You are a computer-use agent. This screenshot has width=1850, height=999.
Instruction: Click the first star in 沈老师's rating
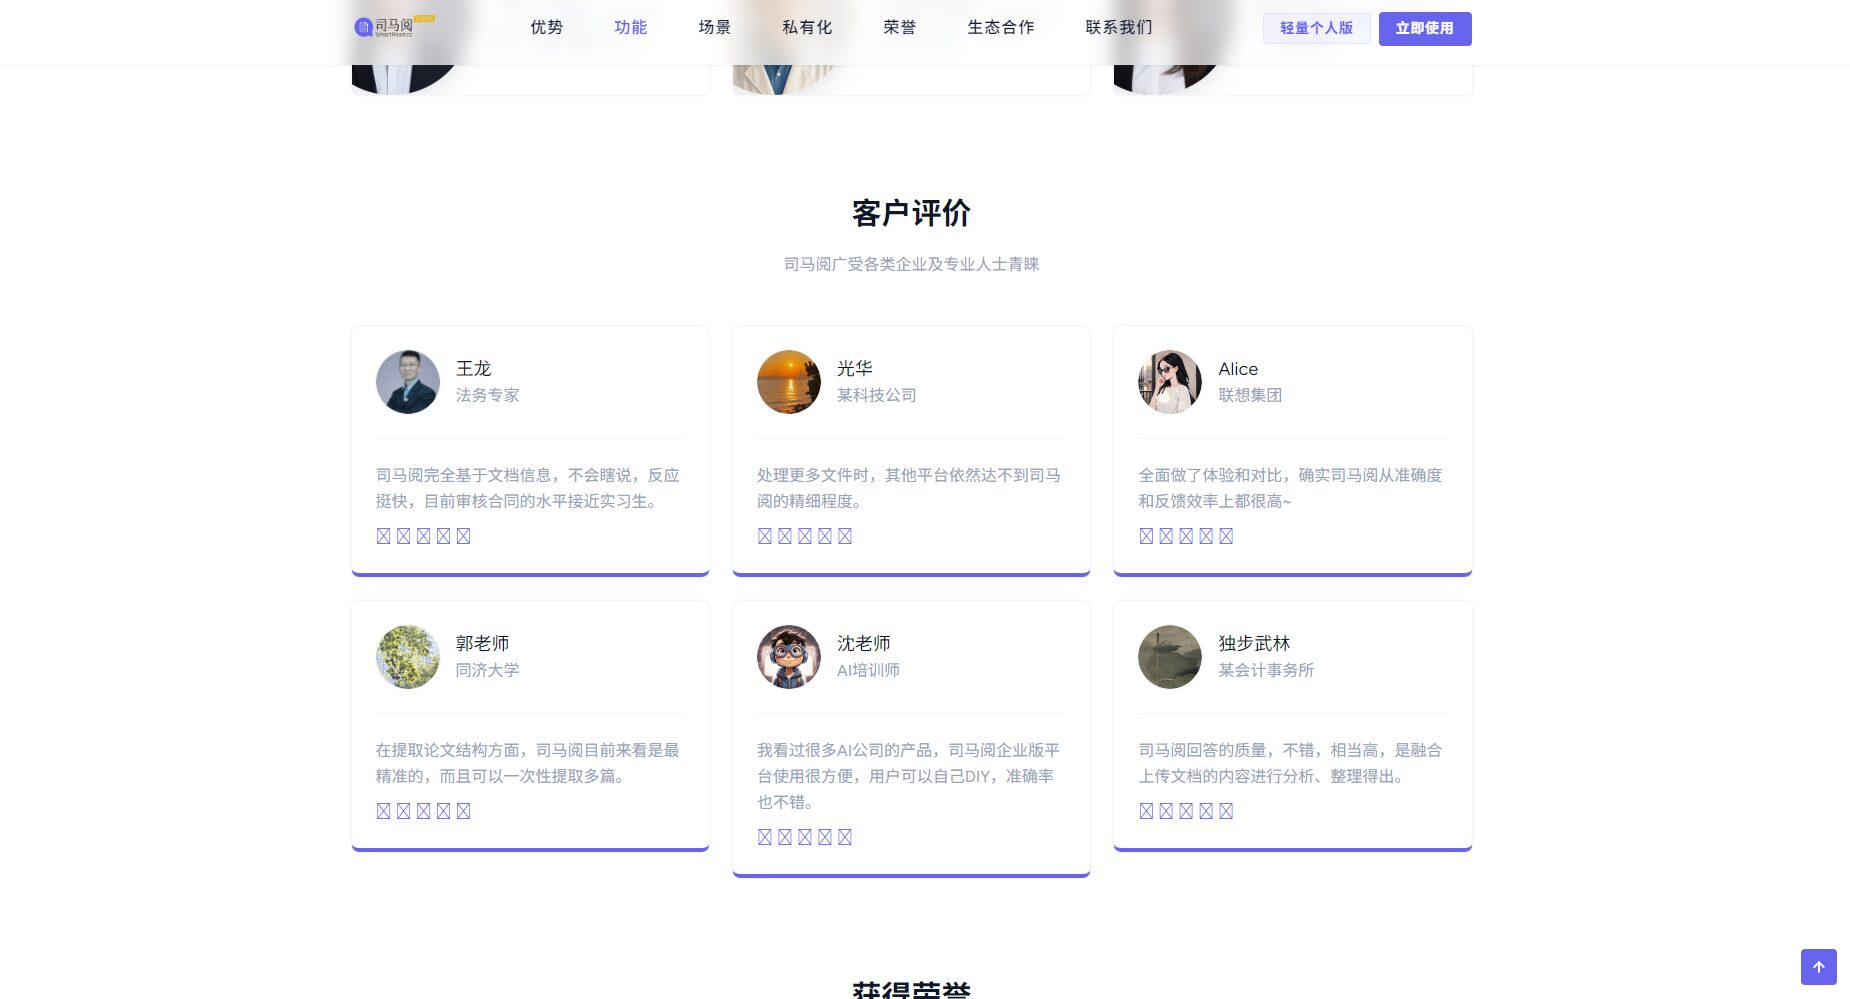(763, 836)
